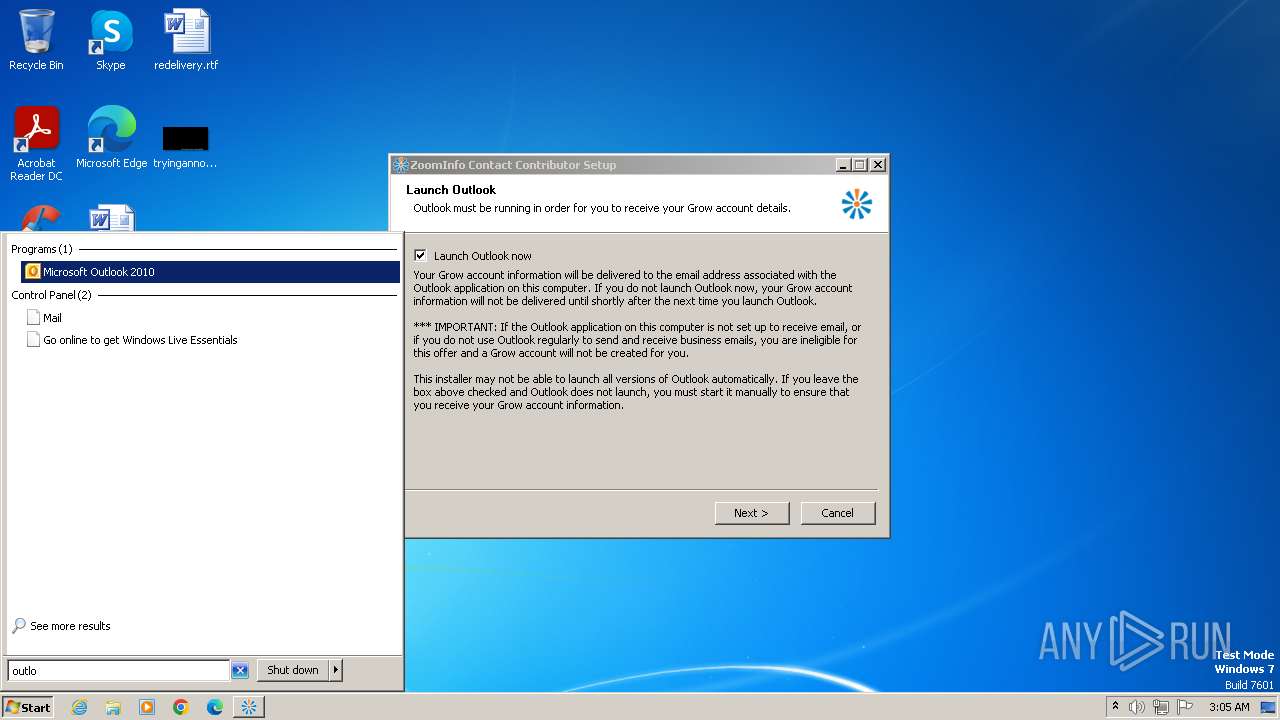This screenshot has height=720, width=1280.
Task: Select the redelivery.rtf desktop file
Action: 186,40
